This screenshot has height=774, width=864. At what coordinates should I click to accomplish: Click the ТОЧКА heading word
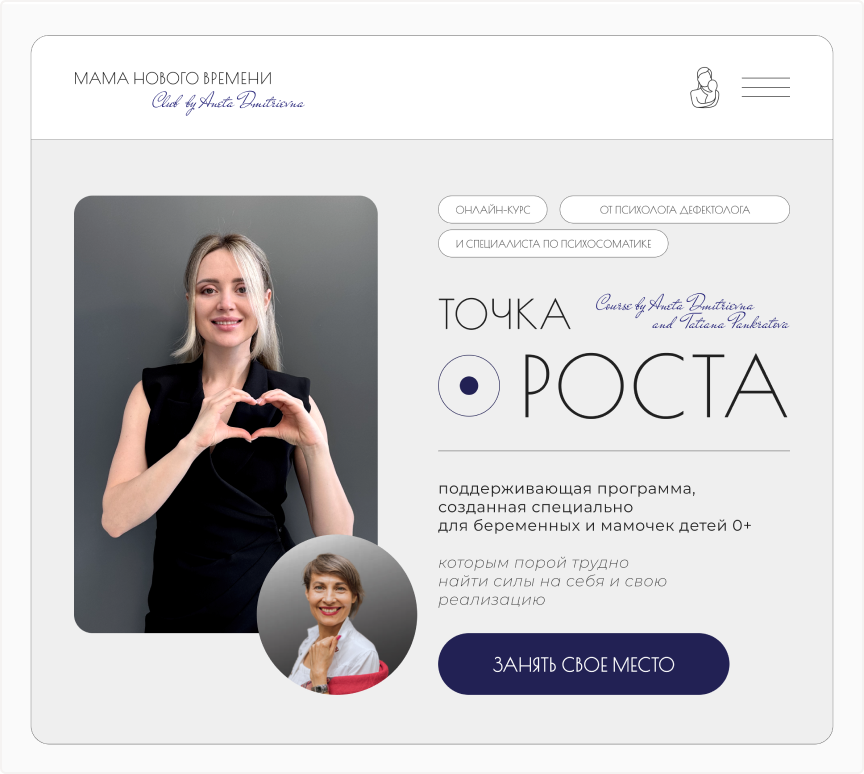point(504,314)
